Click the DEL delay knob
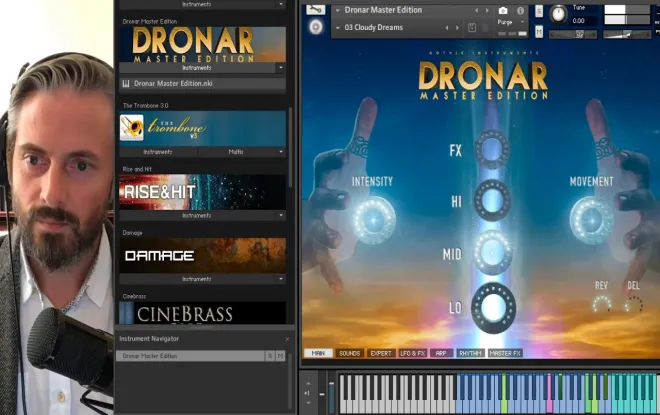The image size is (660, 415). [633, 304]
